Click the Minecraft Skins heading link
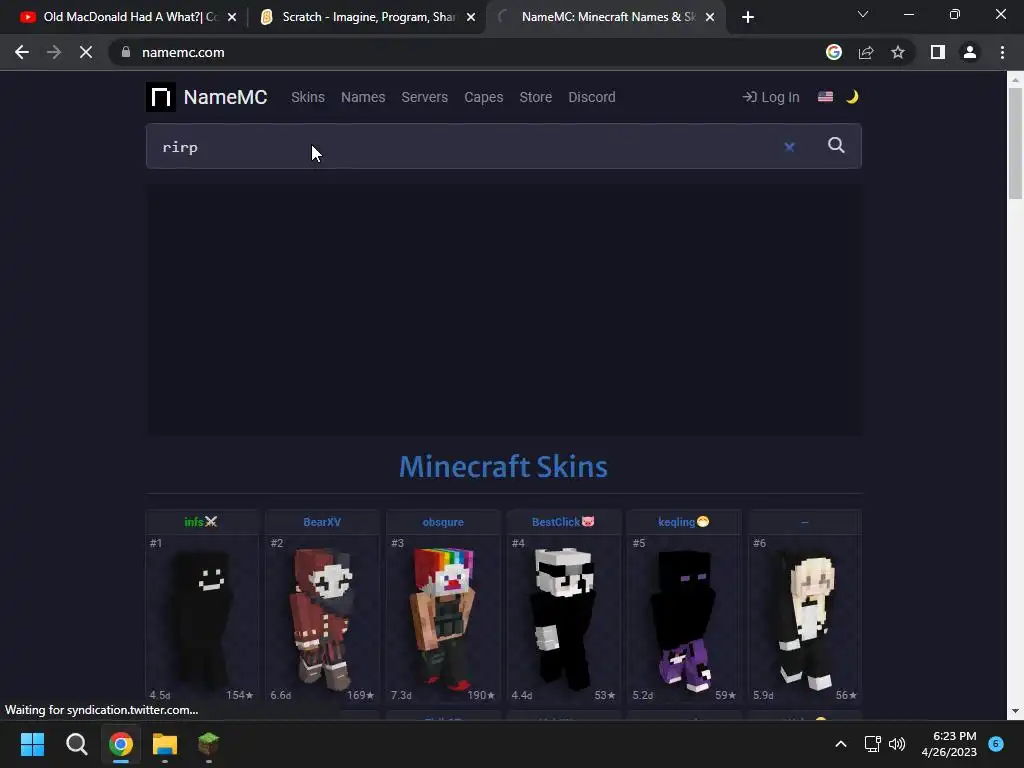The height and width of the screenshot is (768, 1024). point(504,466)
